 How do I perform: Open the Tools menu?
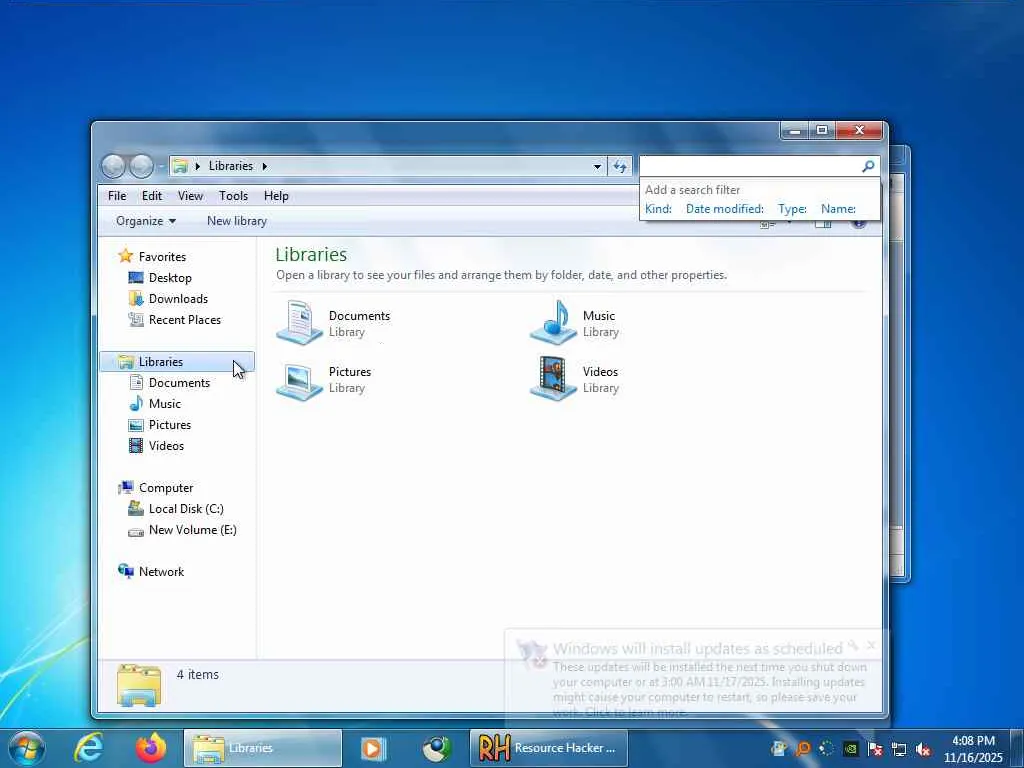click(x=233, y=196)
